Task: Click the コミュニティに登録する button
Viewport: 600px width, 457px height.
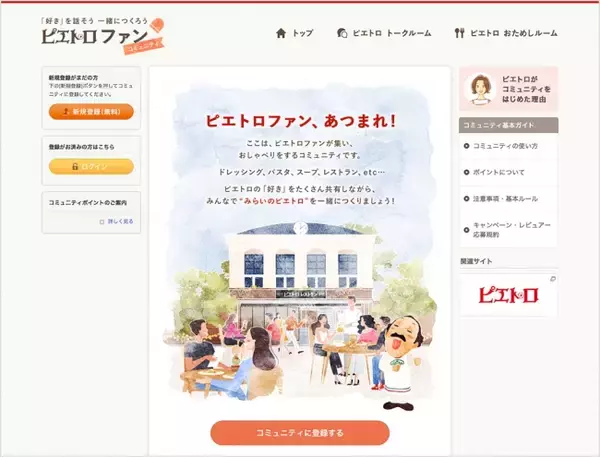Action: [300, 433]
